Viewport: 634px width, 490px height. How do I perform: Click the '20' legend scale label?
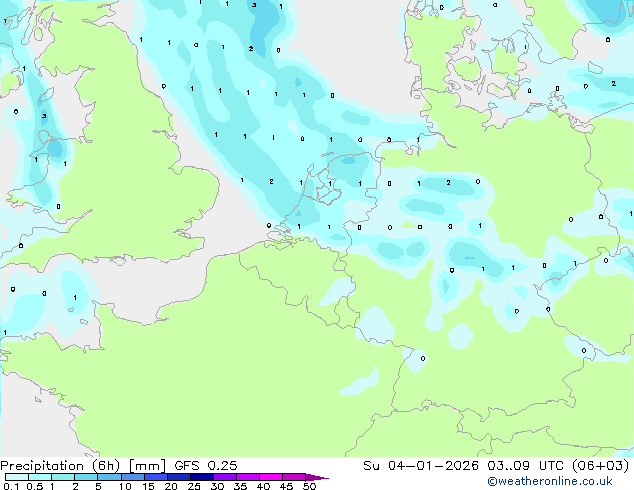171,486
